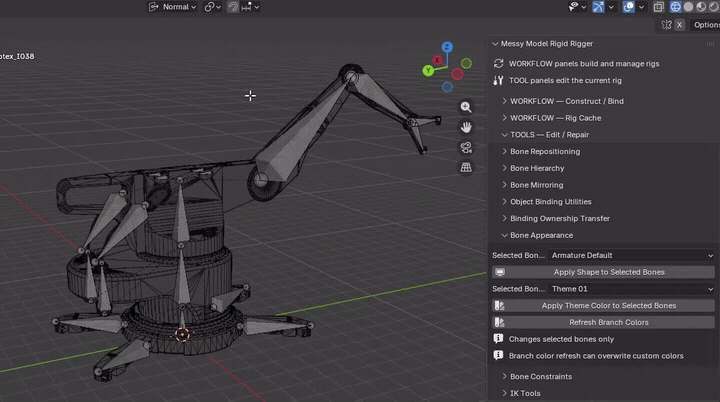Click text 'Branch color refresh can overwrite custom colors'

[596, 356]
